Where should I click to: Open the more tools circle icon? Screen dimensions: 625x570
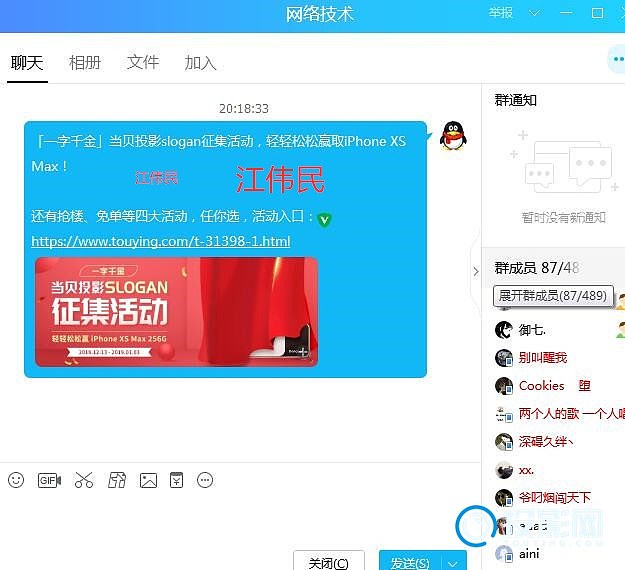pos(205,480)
